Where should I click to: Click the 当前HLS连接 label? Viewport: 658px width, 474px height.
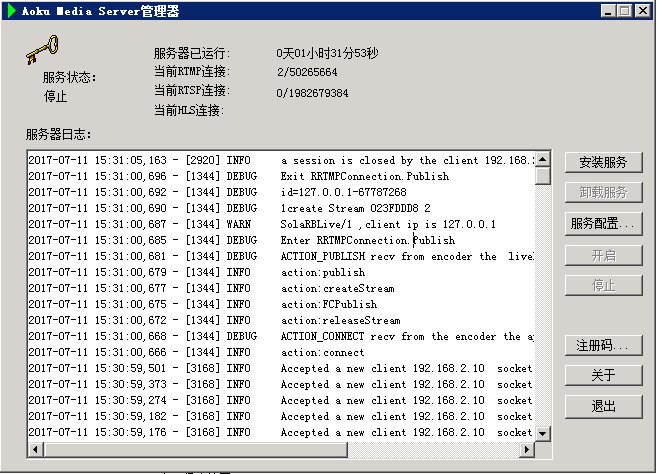click(189, 111)
